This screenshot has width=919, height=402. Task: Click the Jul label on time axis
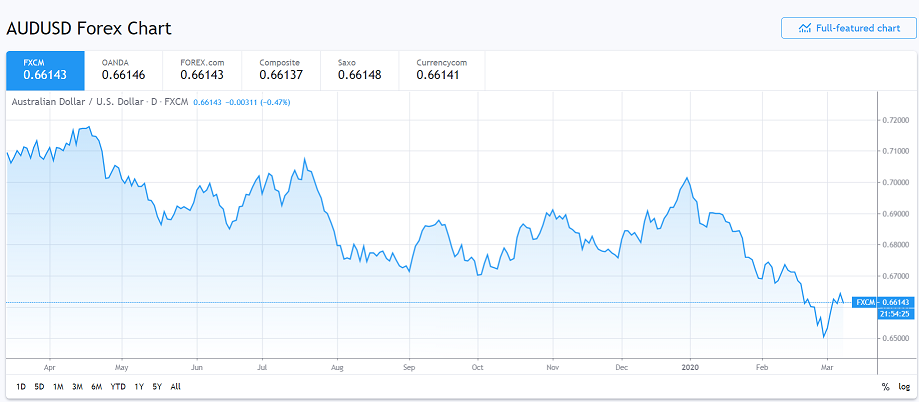(262, 367)
